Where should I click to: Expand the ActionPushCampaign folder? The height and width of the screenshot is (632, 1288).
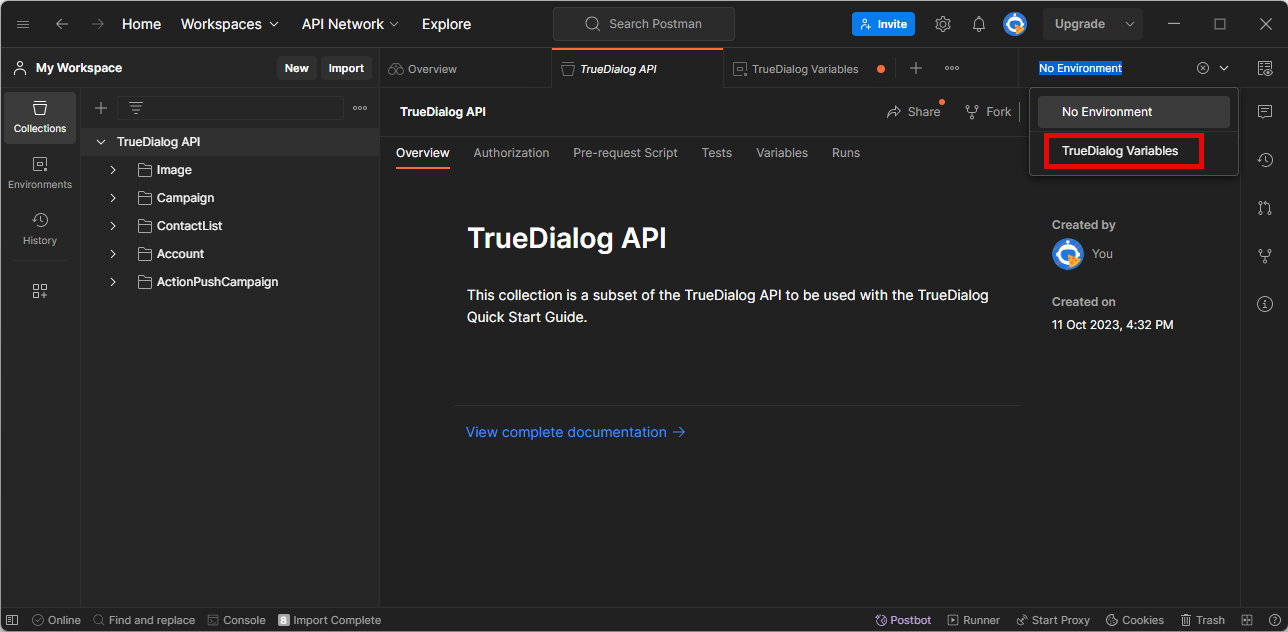(113, 282)
